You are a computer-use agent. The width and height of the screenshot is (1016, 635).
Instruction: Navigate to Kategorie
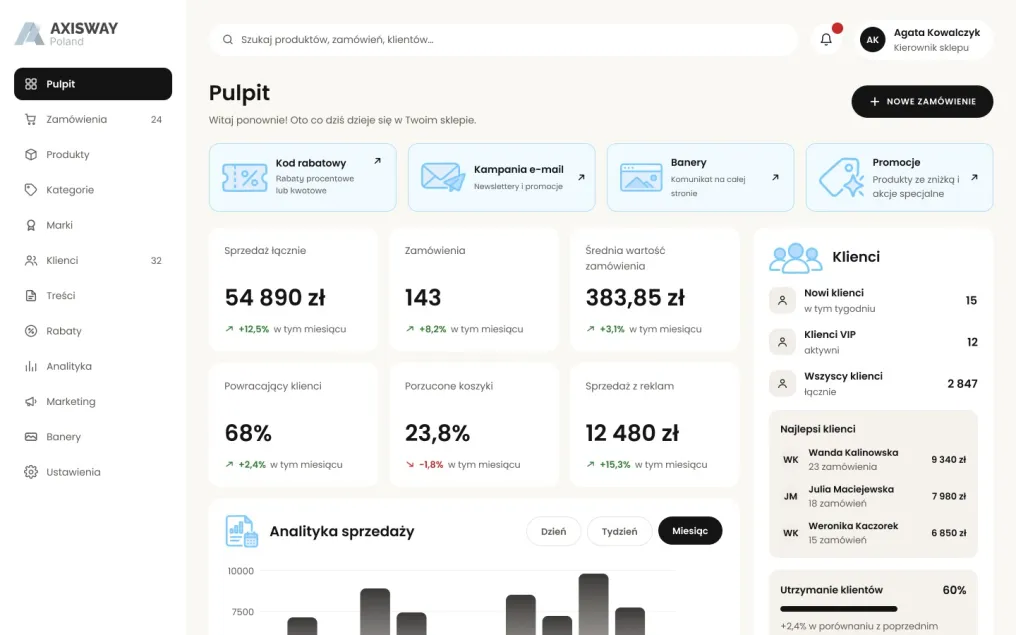point(93,190)
